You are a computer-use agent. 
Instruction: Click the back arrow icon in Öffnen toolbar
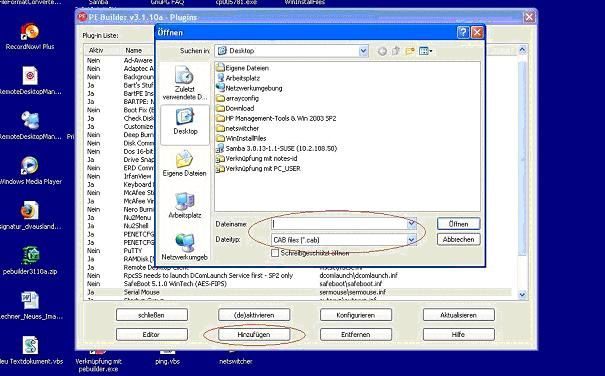[382, 51]
